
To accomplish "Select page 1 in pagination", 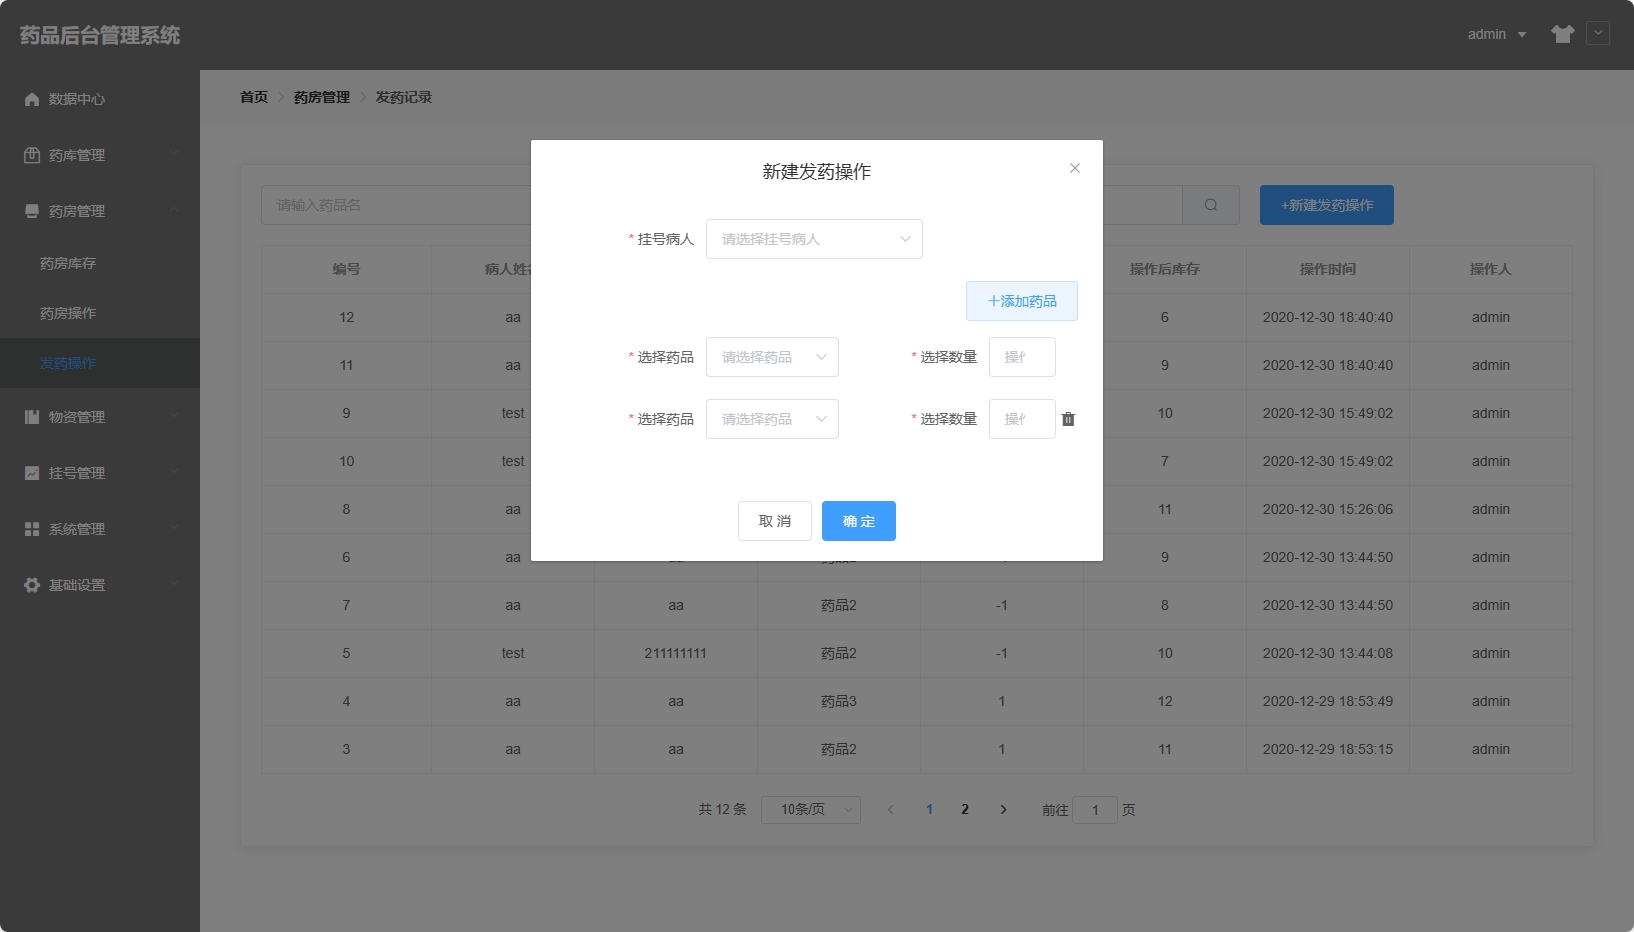I will [929, 810].
